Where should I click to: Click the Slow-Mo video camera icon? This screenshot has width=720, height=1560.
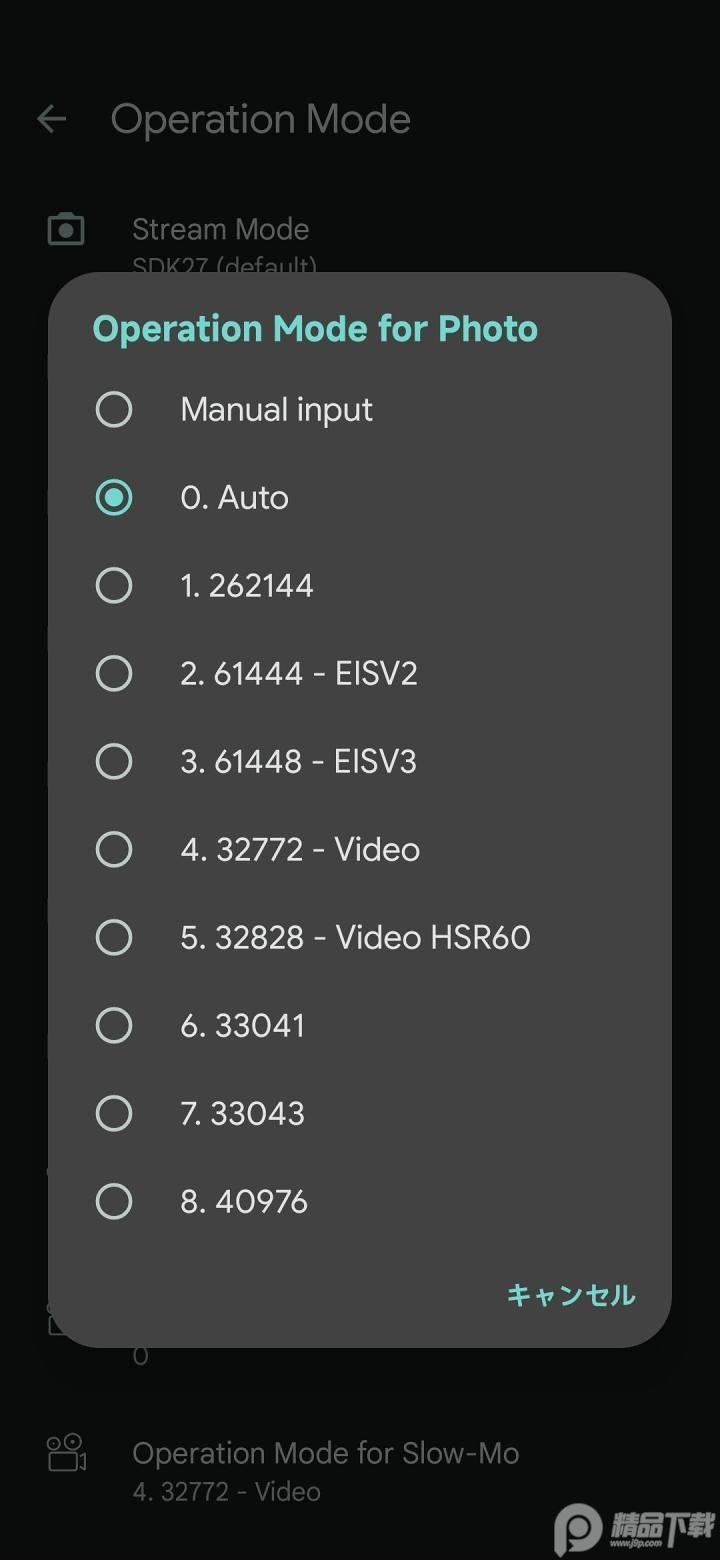(x=66, y=1453)
